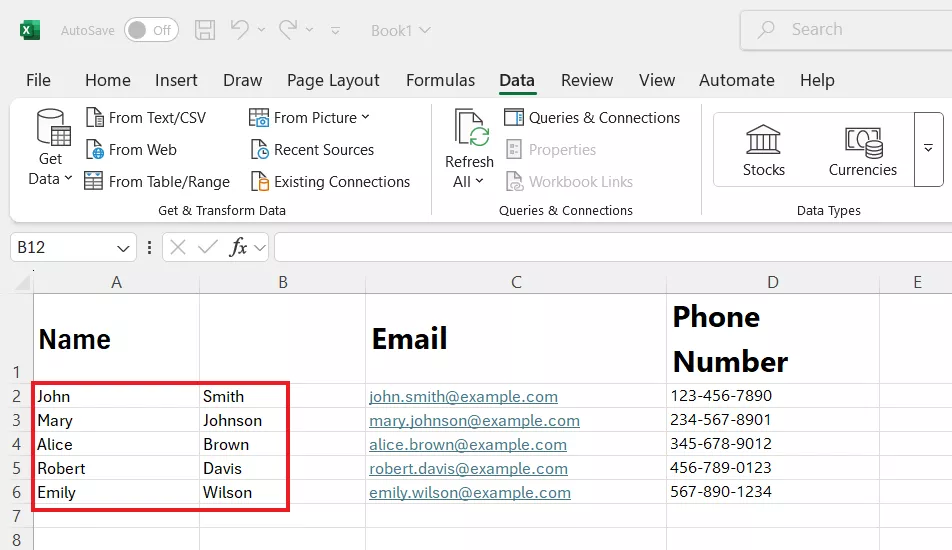This screenshot has width=952, height=550.
Task: Click the Undo arrow icon
Action: coord(240,30)
